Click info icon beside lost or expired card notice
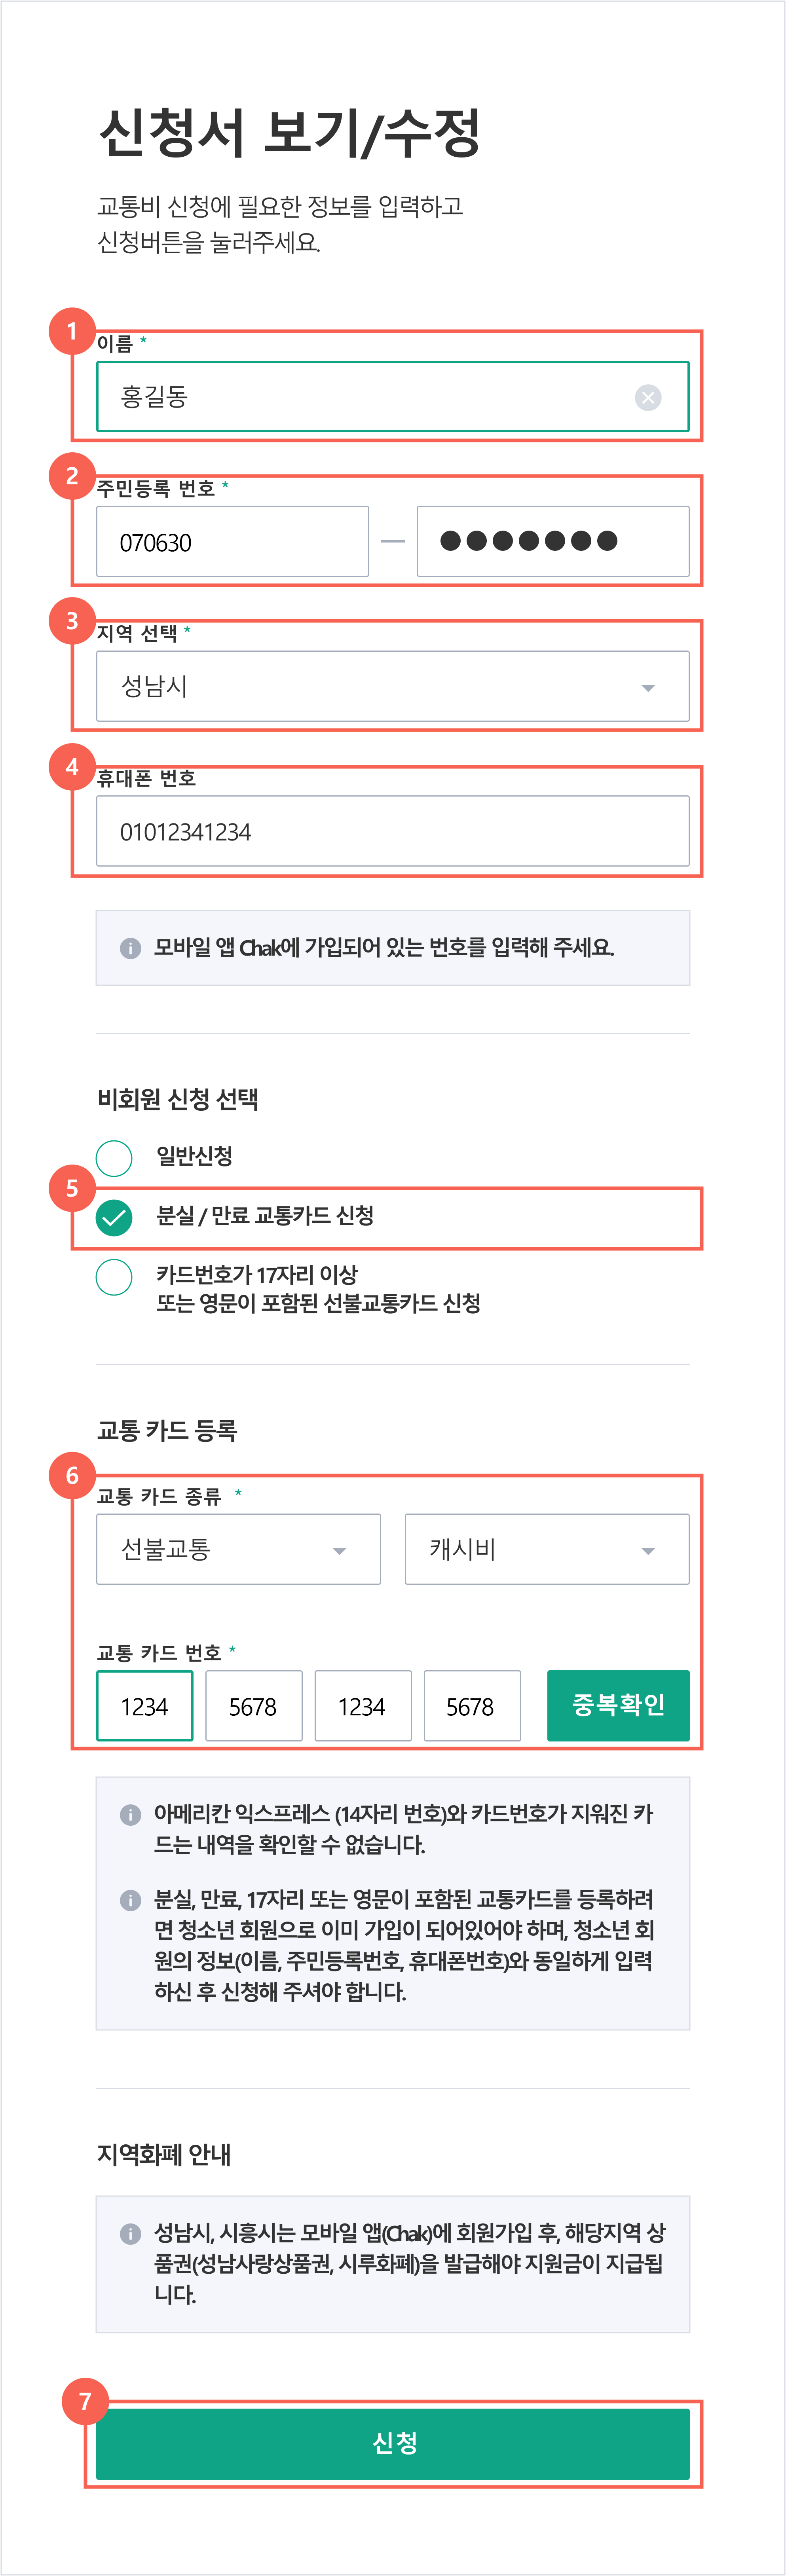The height and width of the screenshot is (2576, 786). point(130,1900)
